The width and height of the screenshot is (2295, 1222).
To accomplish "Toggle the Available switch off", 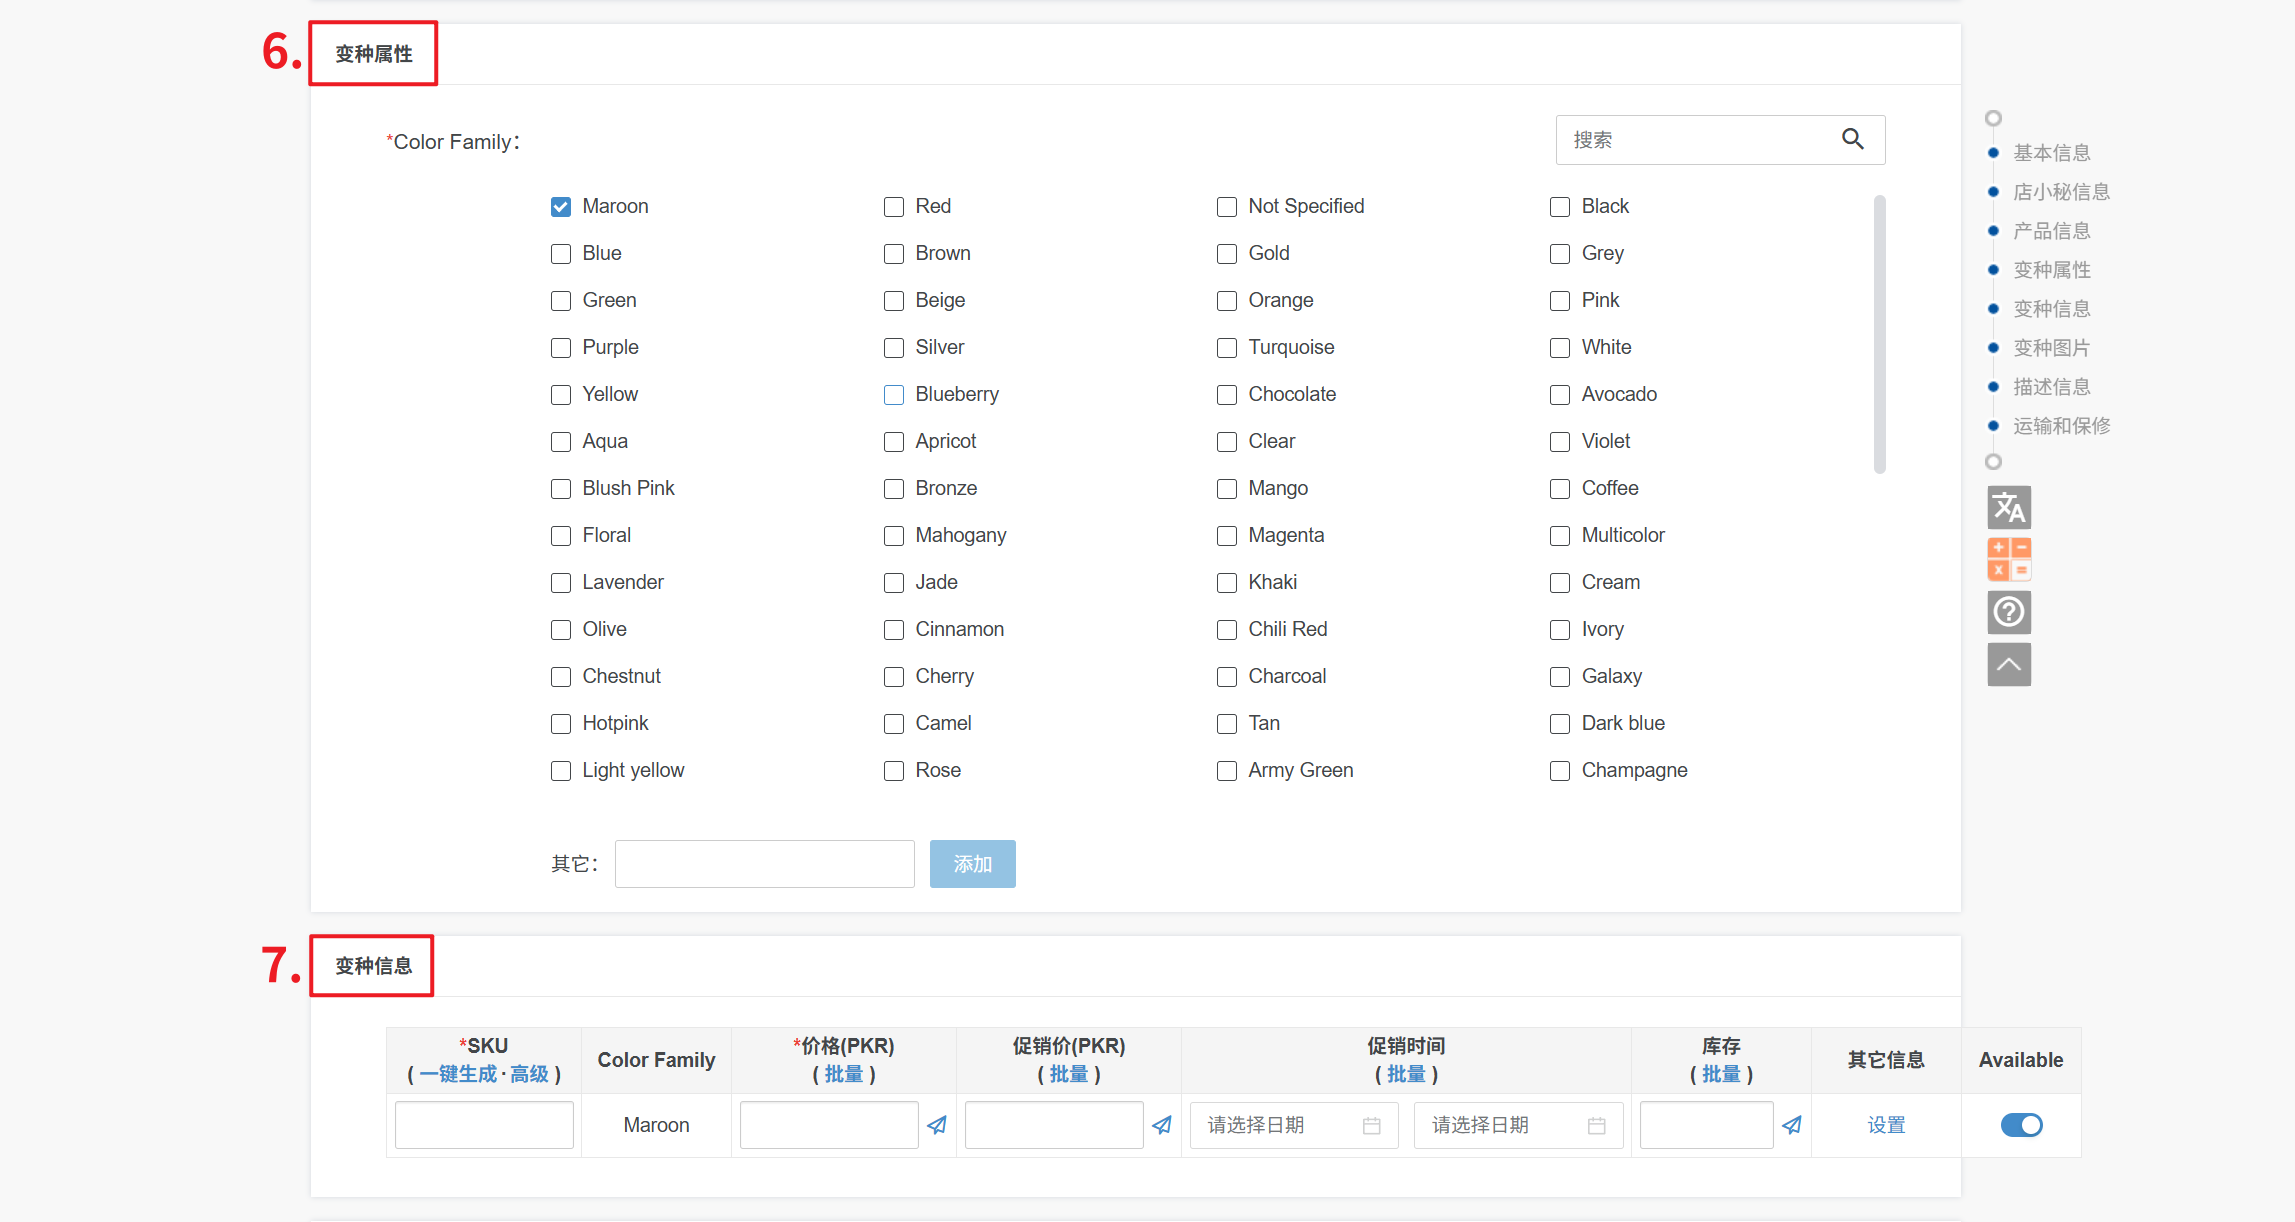I will point(2021,1125).
